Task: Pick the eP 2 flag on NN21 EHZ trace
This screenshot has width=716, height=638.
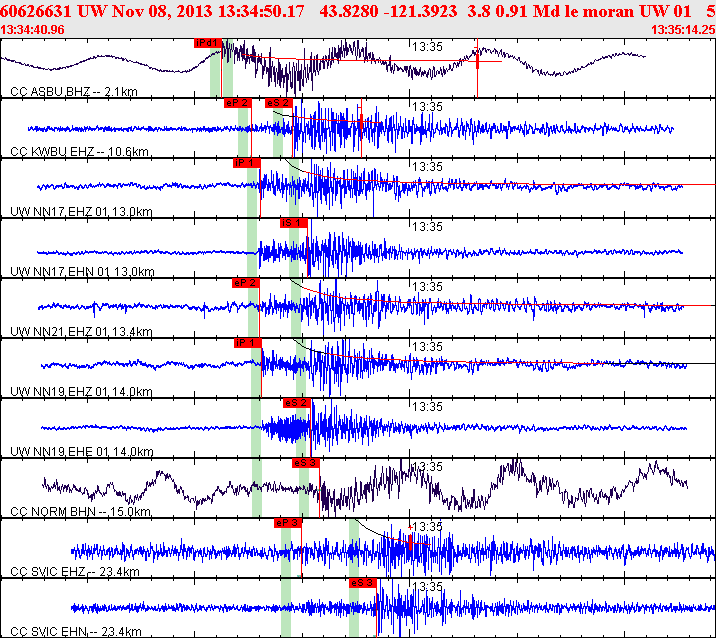Action: [x=246, y=283]
